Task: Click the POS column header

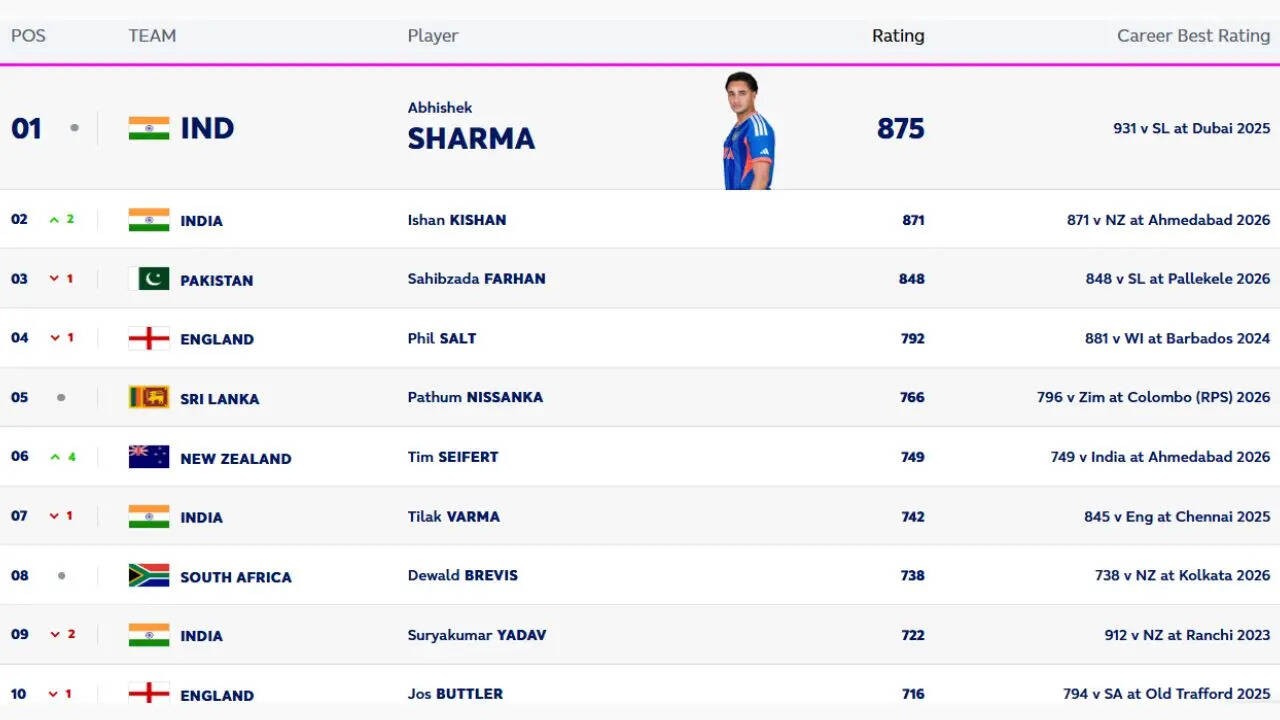Action: pyautogui.click(x=28, y=36)
